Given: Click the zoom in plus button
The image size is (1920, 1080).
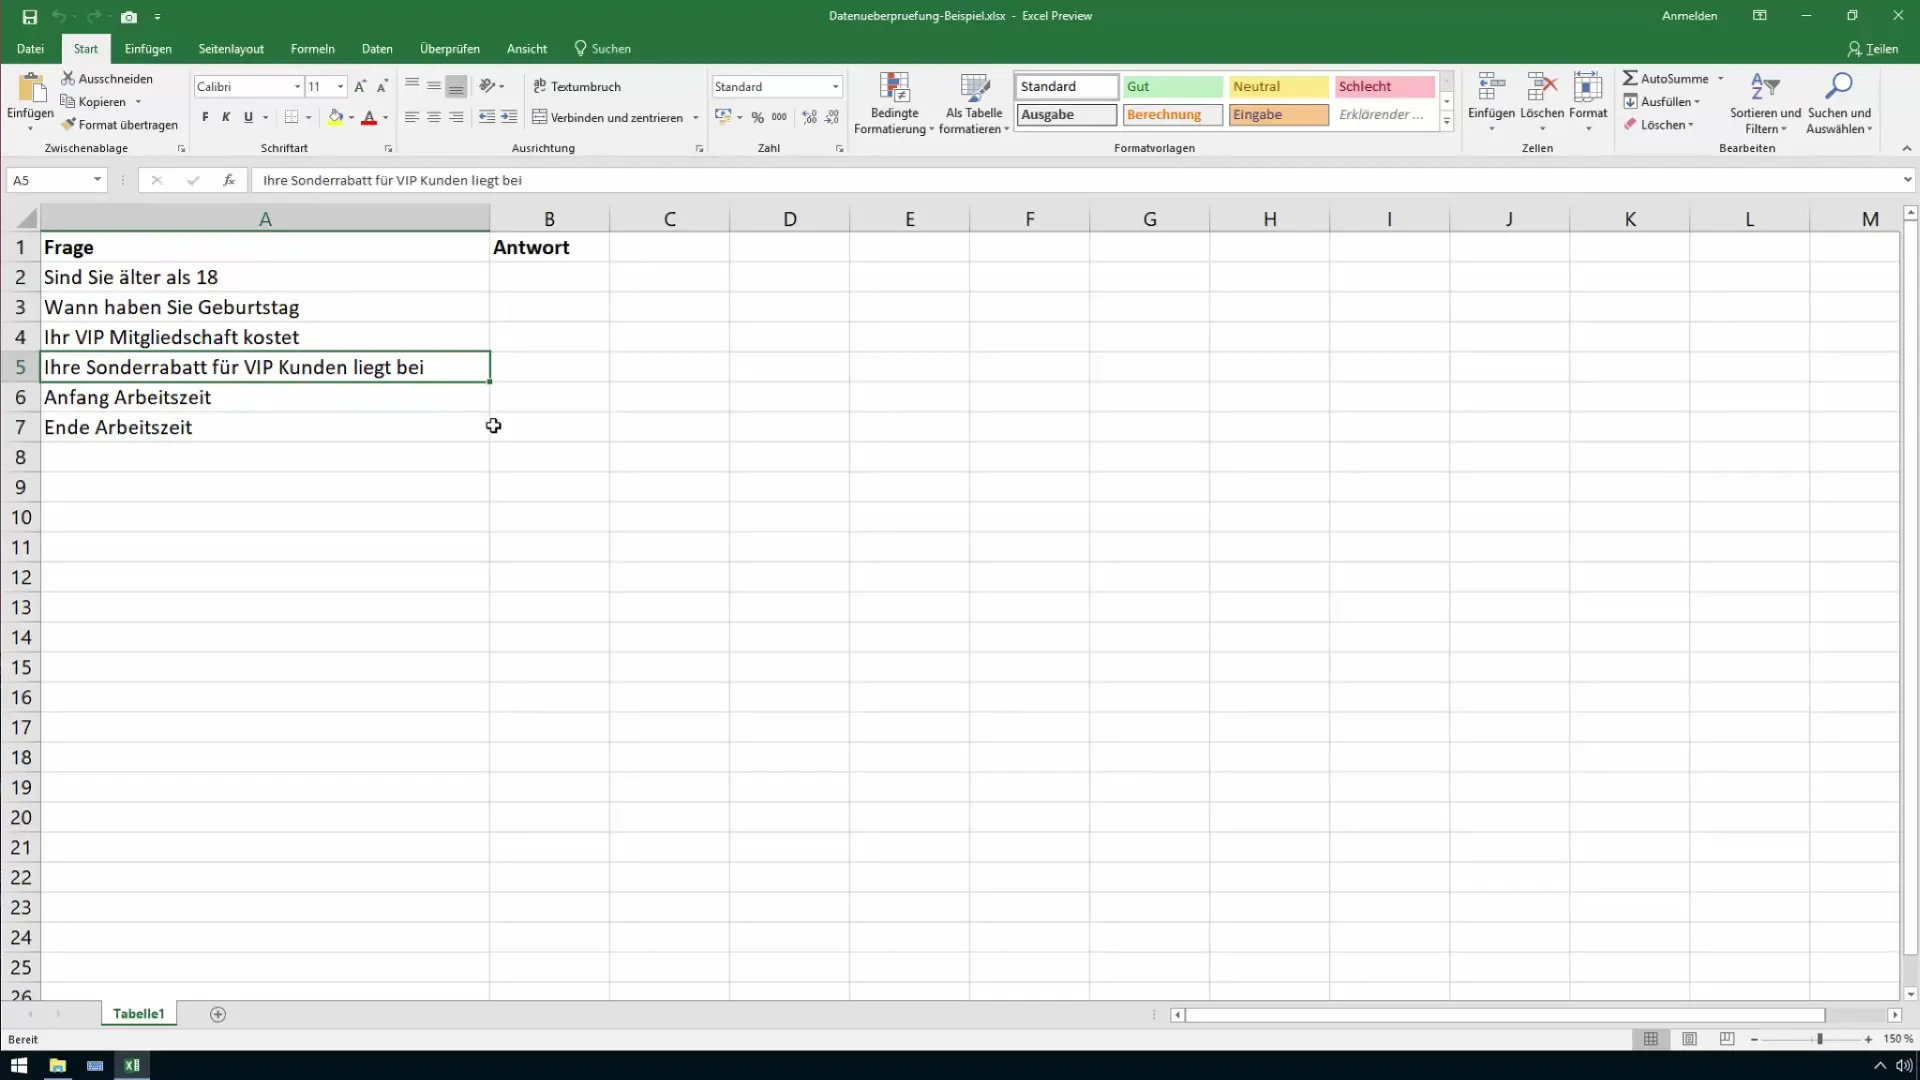Looking at the screenshot, I should (x=1868, y=1040).
